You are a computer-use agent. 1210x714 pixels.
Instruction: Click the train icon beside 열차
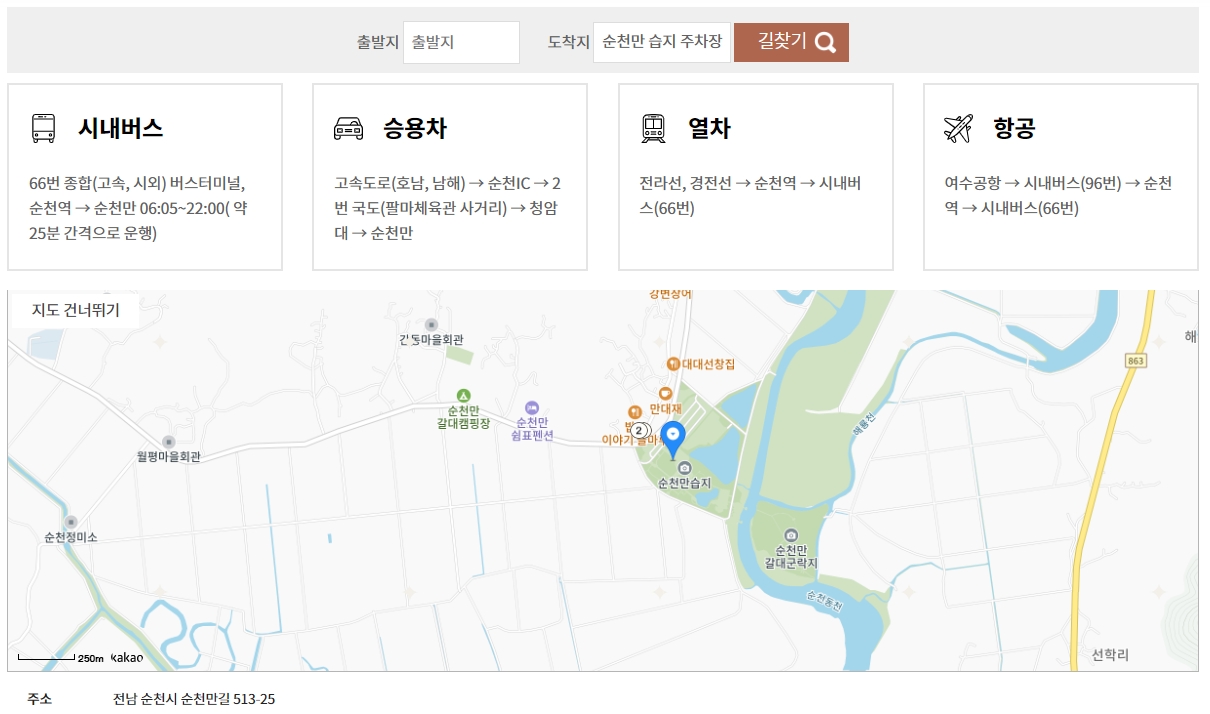pyautogui.click(x=654, y=127)
